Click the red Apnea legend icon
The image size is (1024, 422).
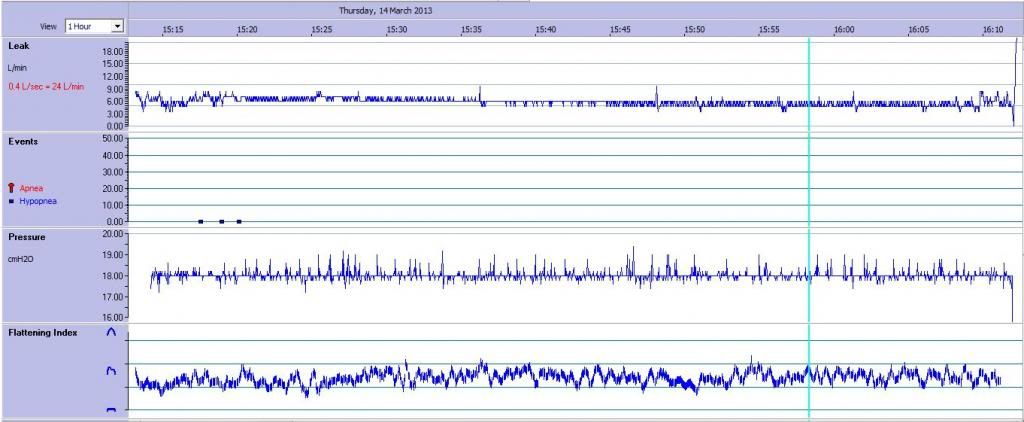pyautogui.click(x=11, y=188)
